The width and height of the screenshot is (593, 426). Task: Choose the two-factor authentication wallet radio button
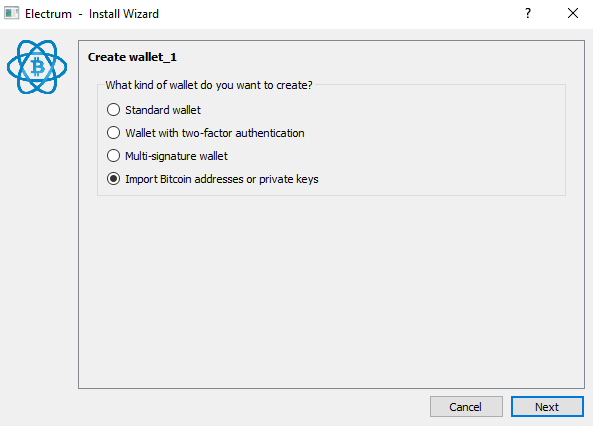(x=113, y=133)
